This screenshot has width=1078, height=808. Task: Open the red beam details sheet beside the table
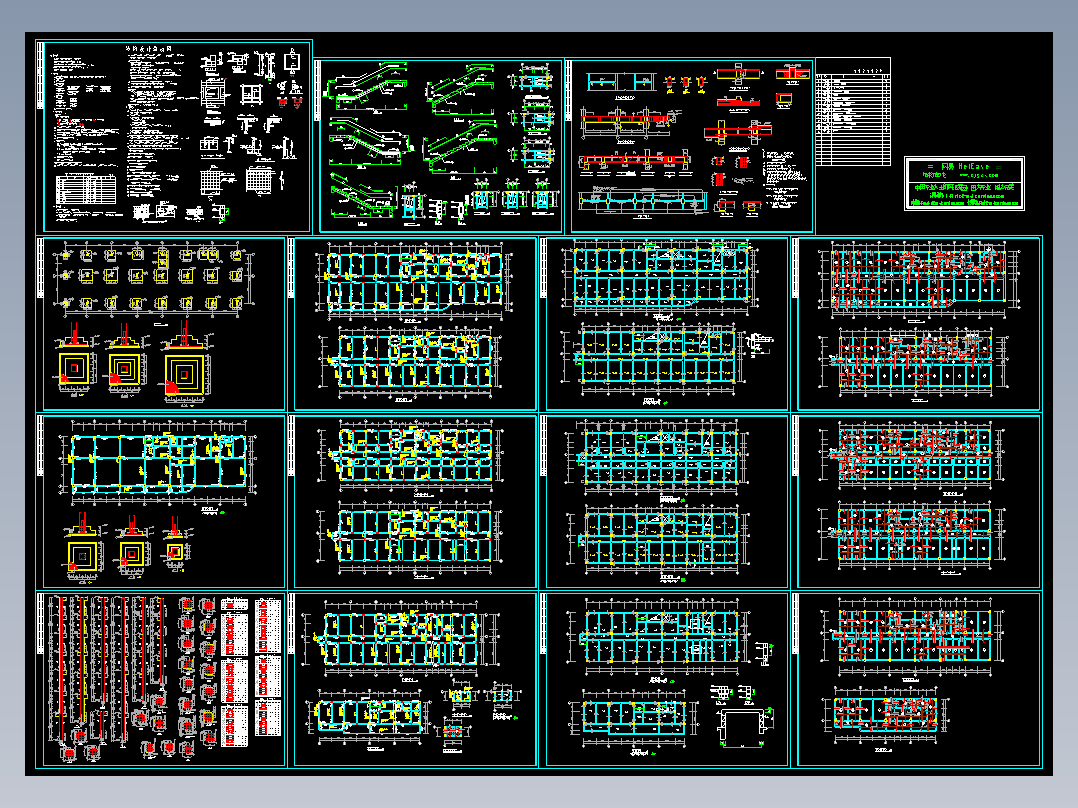pos(690,146)
